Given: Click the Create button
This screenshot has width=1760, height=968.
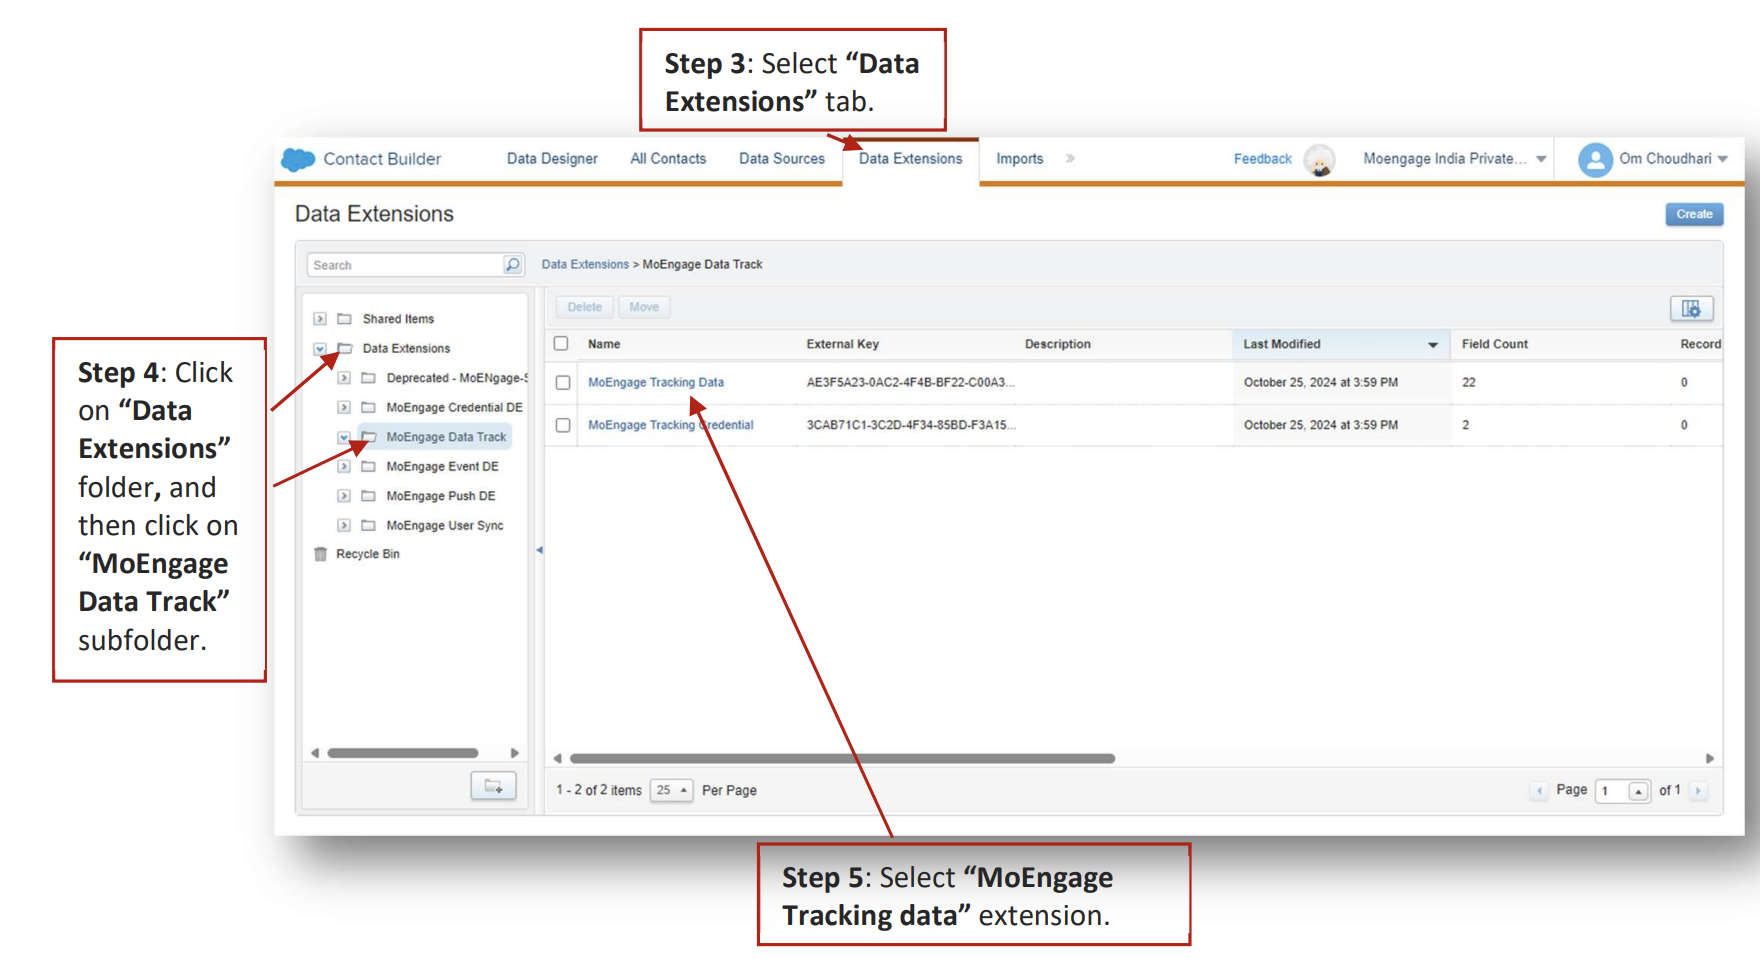Looking at the screenshot, I should (x=1694, y=214).
